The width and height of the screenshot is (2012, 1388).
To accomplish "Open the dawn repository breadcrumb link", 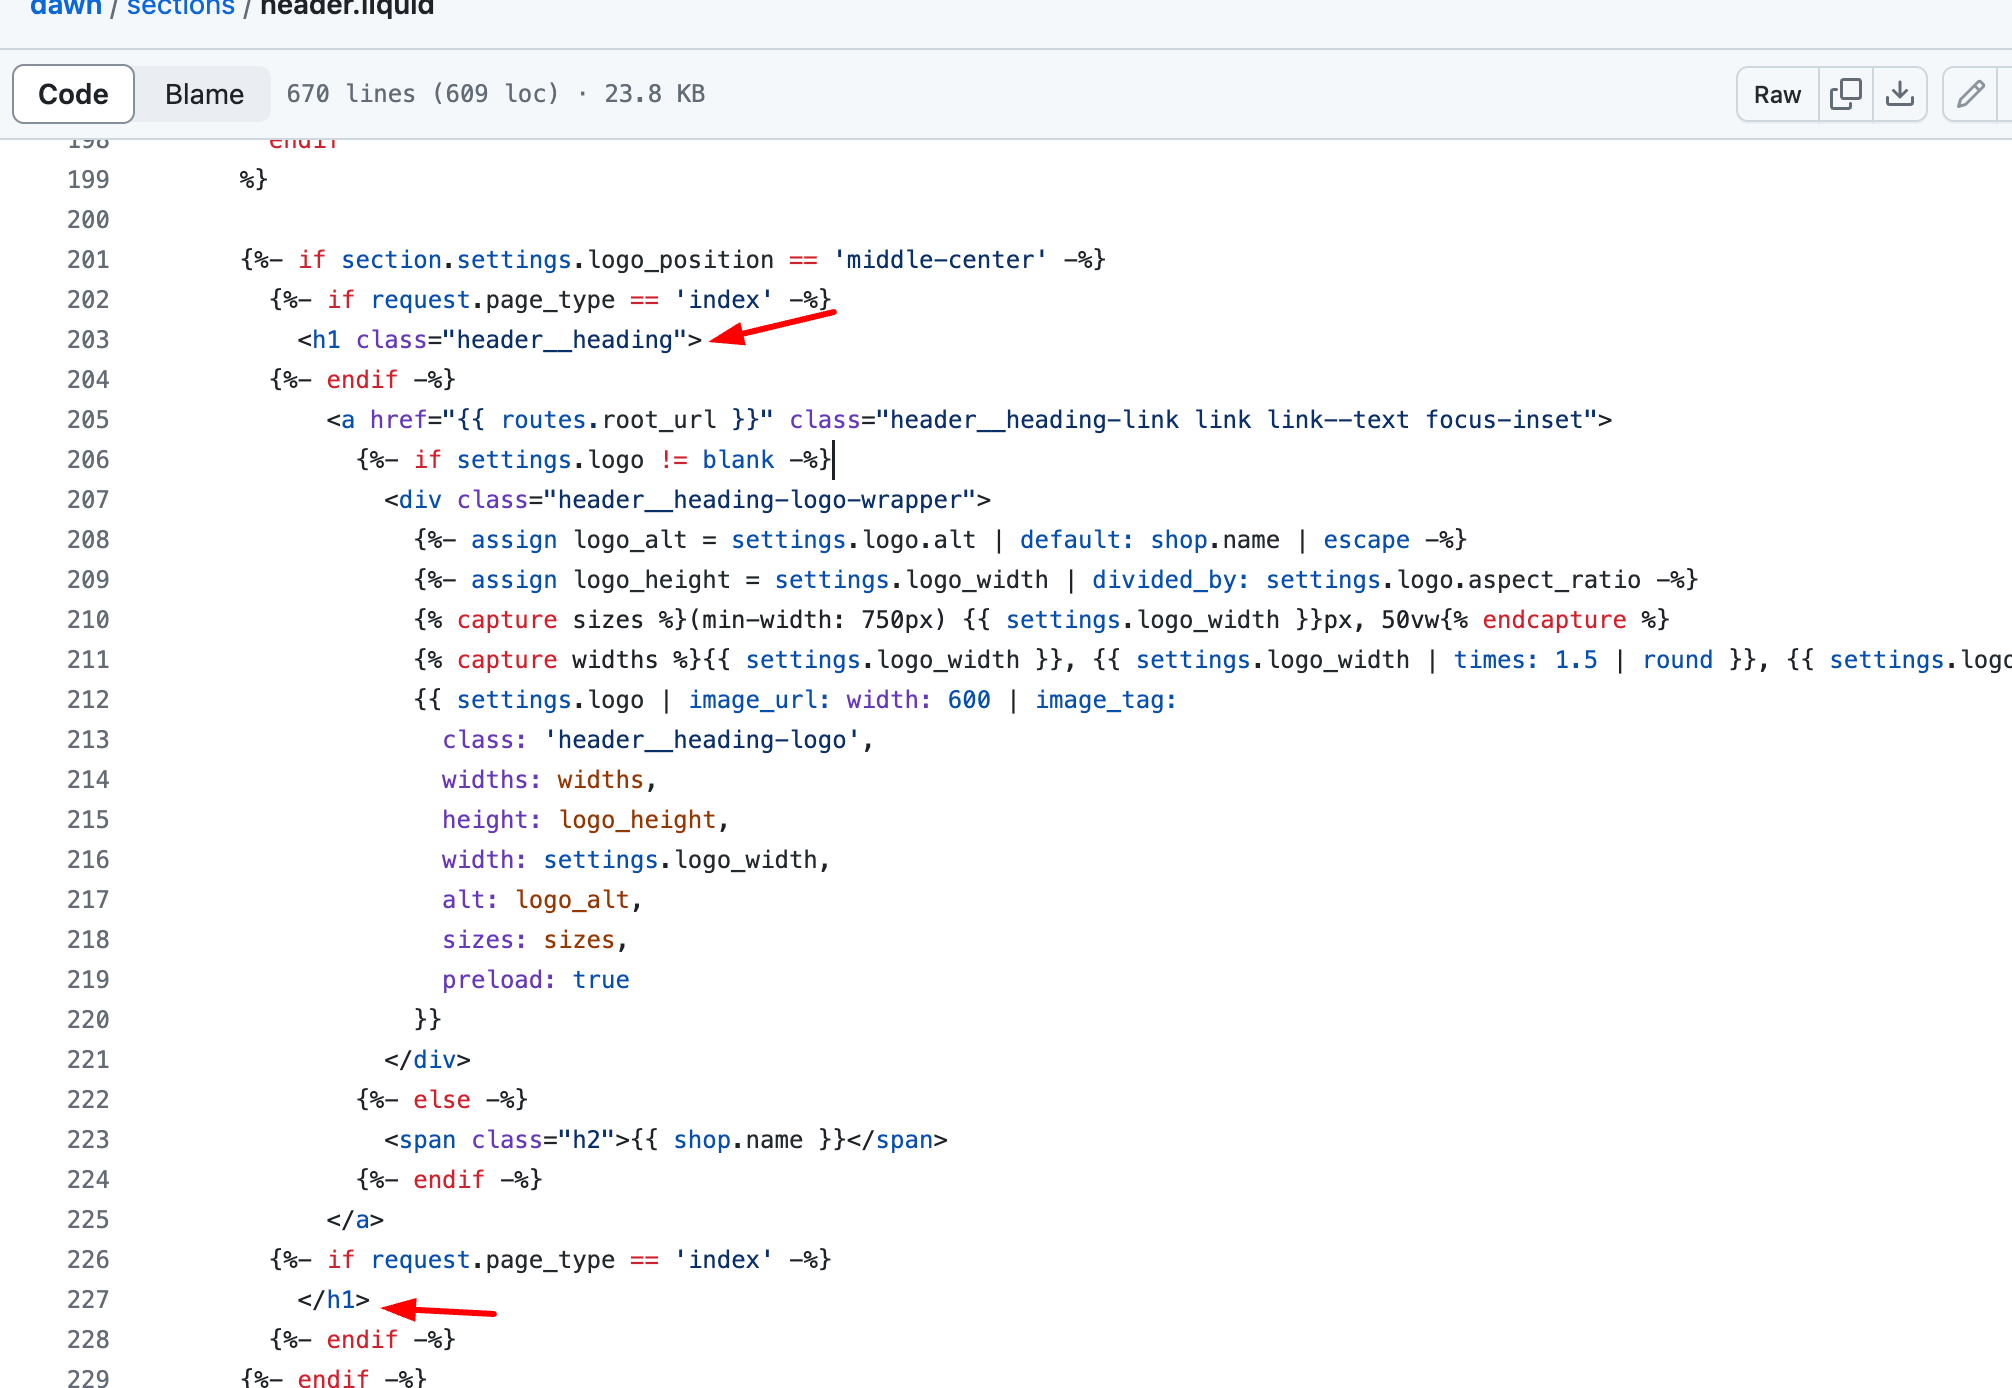I will 66,8.
